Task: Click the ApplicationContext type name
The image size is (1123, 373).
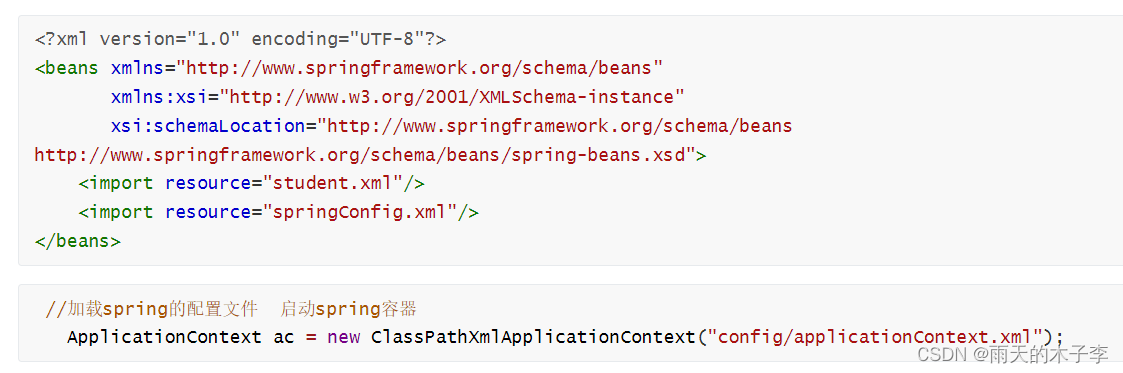Action: click(x=164, y=336)
